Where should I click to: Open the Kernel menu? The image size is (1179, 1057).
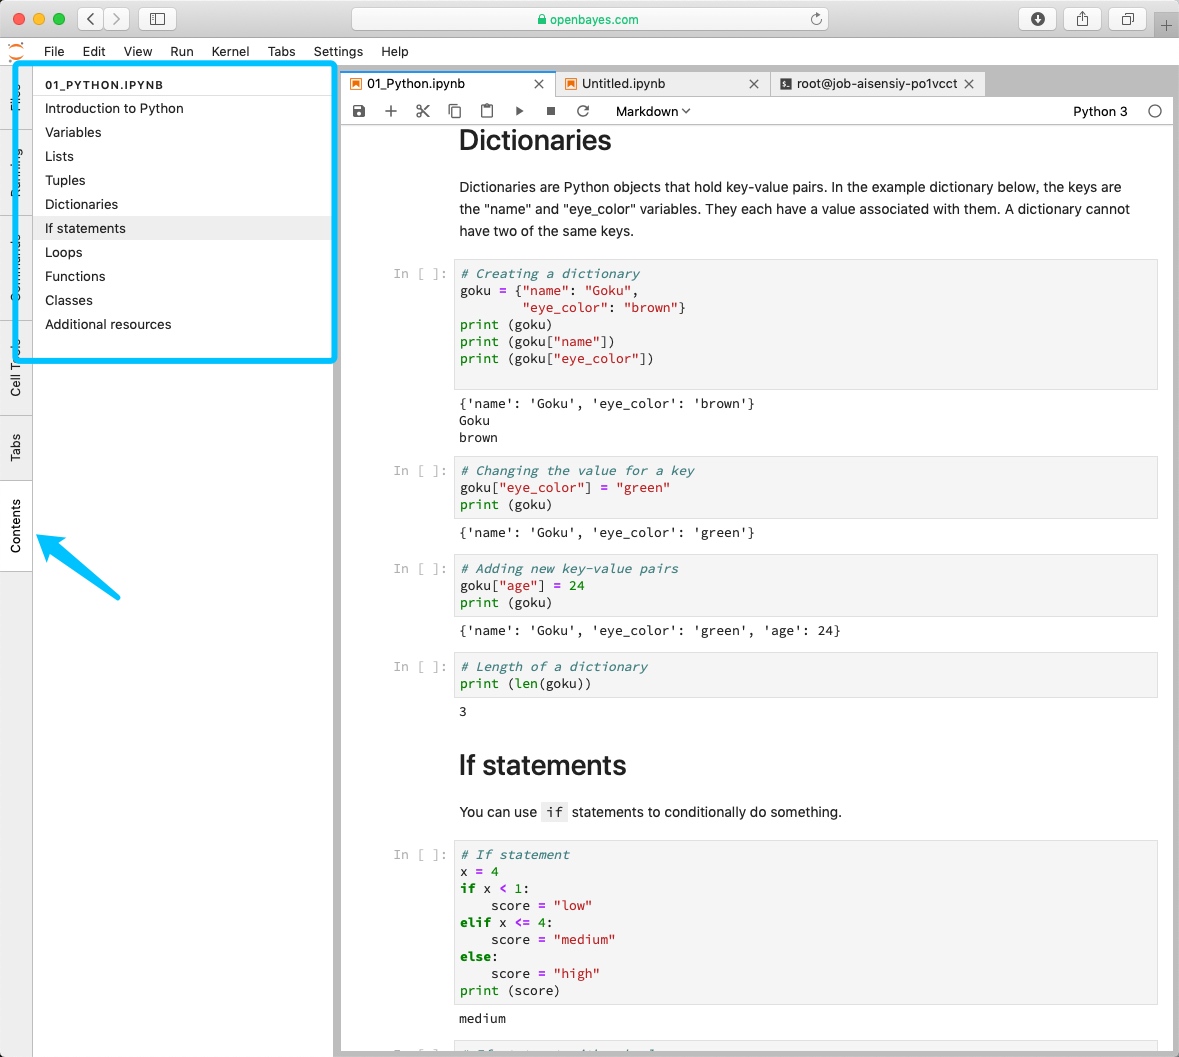[x=230, y=51]
